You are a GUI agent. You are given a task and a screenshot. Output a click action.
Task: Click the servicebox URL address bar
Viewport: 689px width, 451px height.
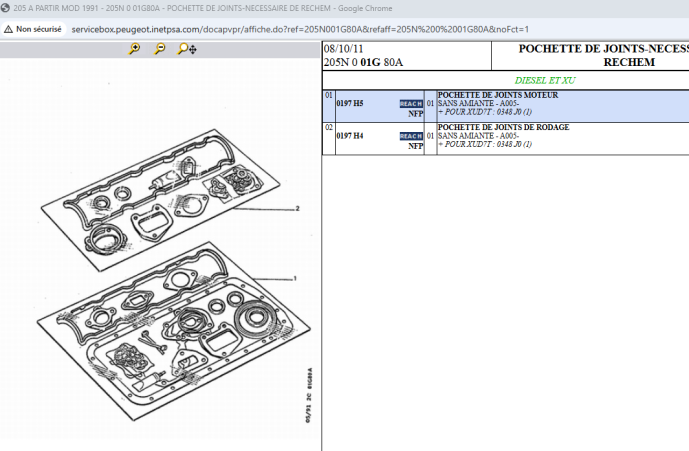[300, 29]
